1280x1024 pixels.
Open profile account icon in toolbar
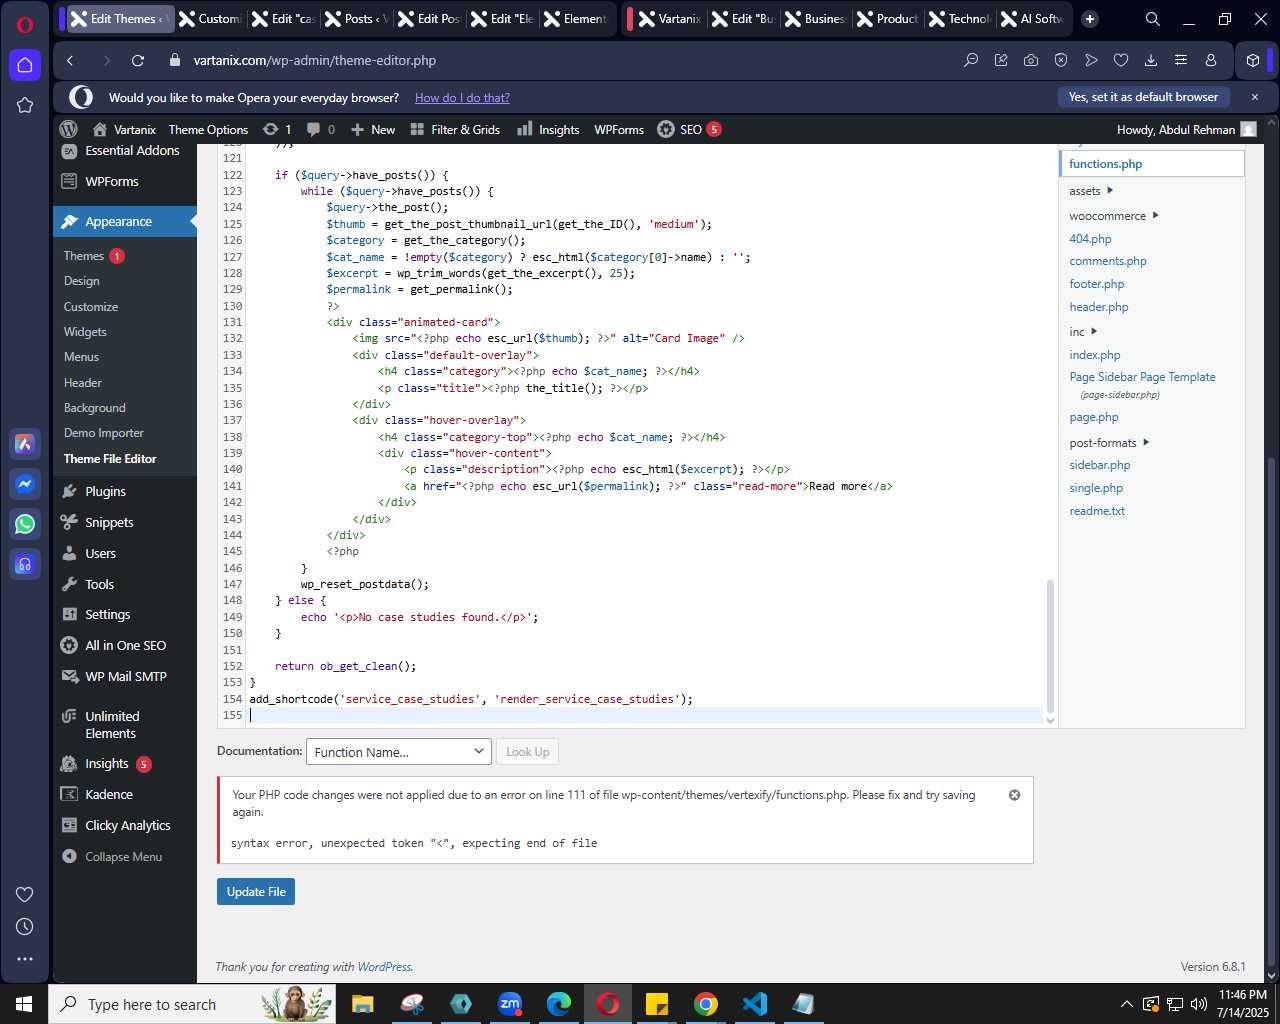click(x=1211, y=60)
